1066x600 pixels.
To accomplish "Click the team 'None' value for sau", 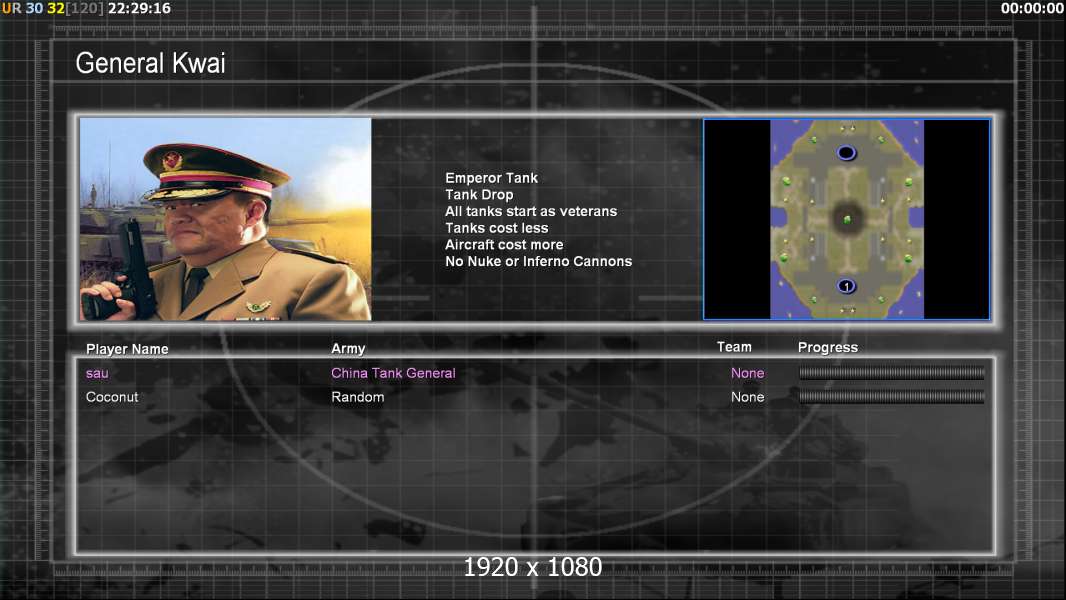I will click(x=747, y=373).
